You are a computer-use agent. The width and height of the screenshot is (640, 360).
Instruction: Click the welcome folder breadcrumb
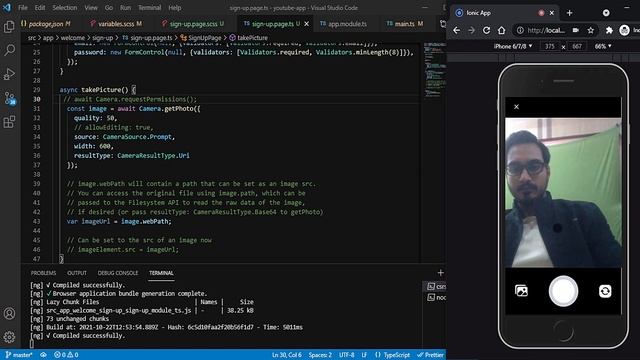(73, 38)
